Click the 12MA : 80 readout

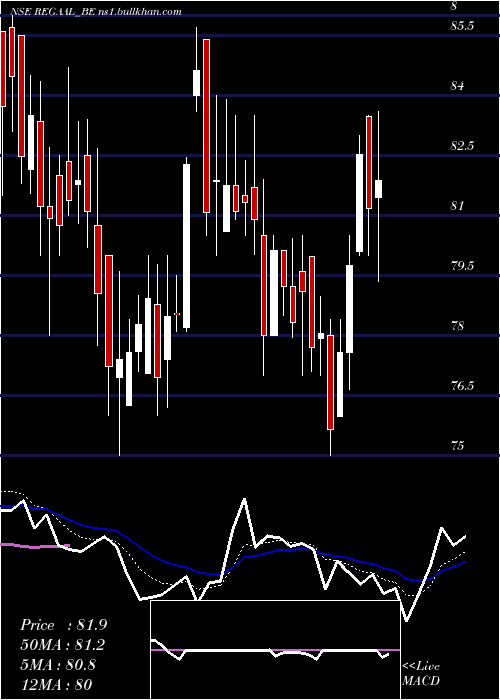point(56,684)
